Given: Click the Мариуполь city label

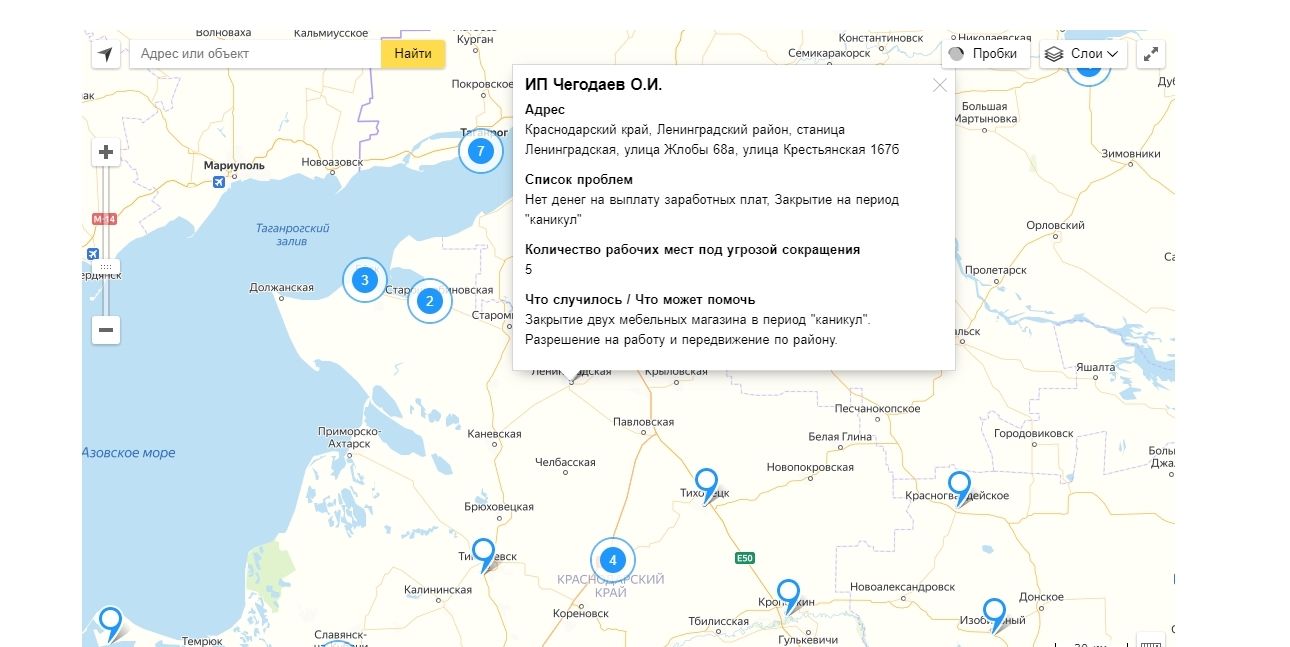Looking at the screenshot, I should (x=234, y=166).
